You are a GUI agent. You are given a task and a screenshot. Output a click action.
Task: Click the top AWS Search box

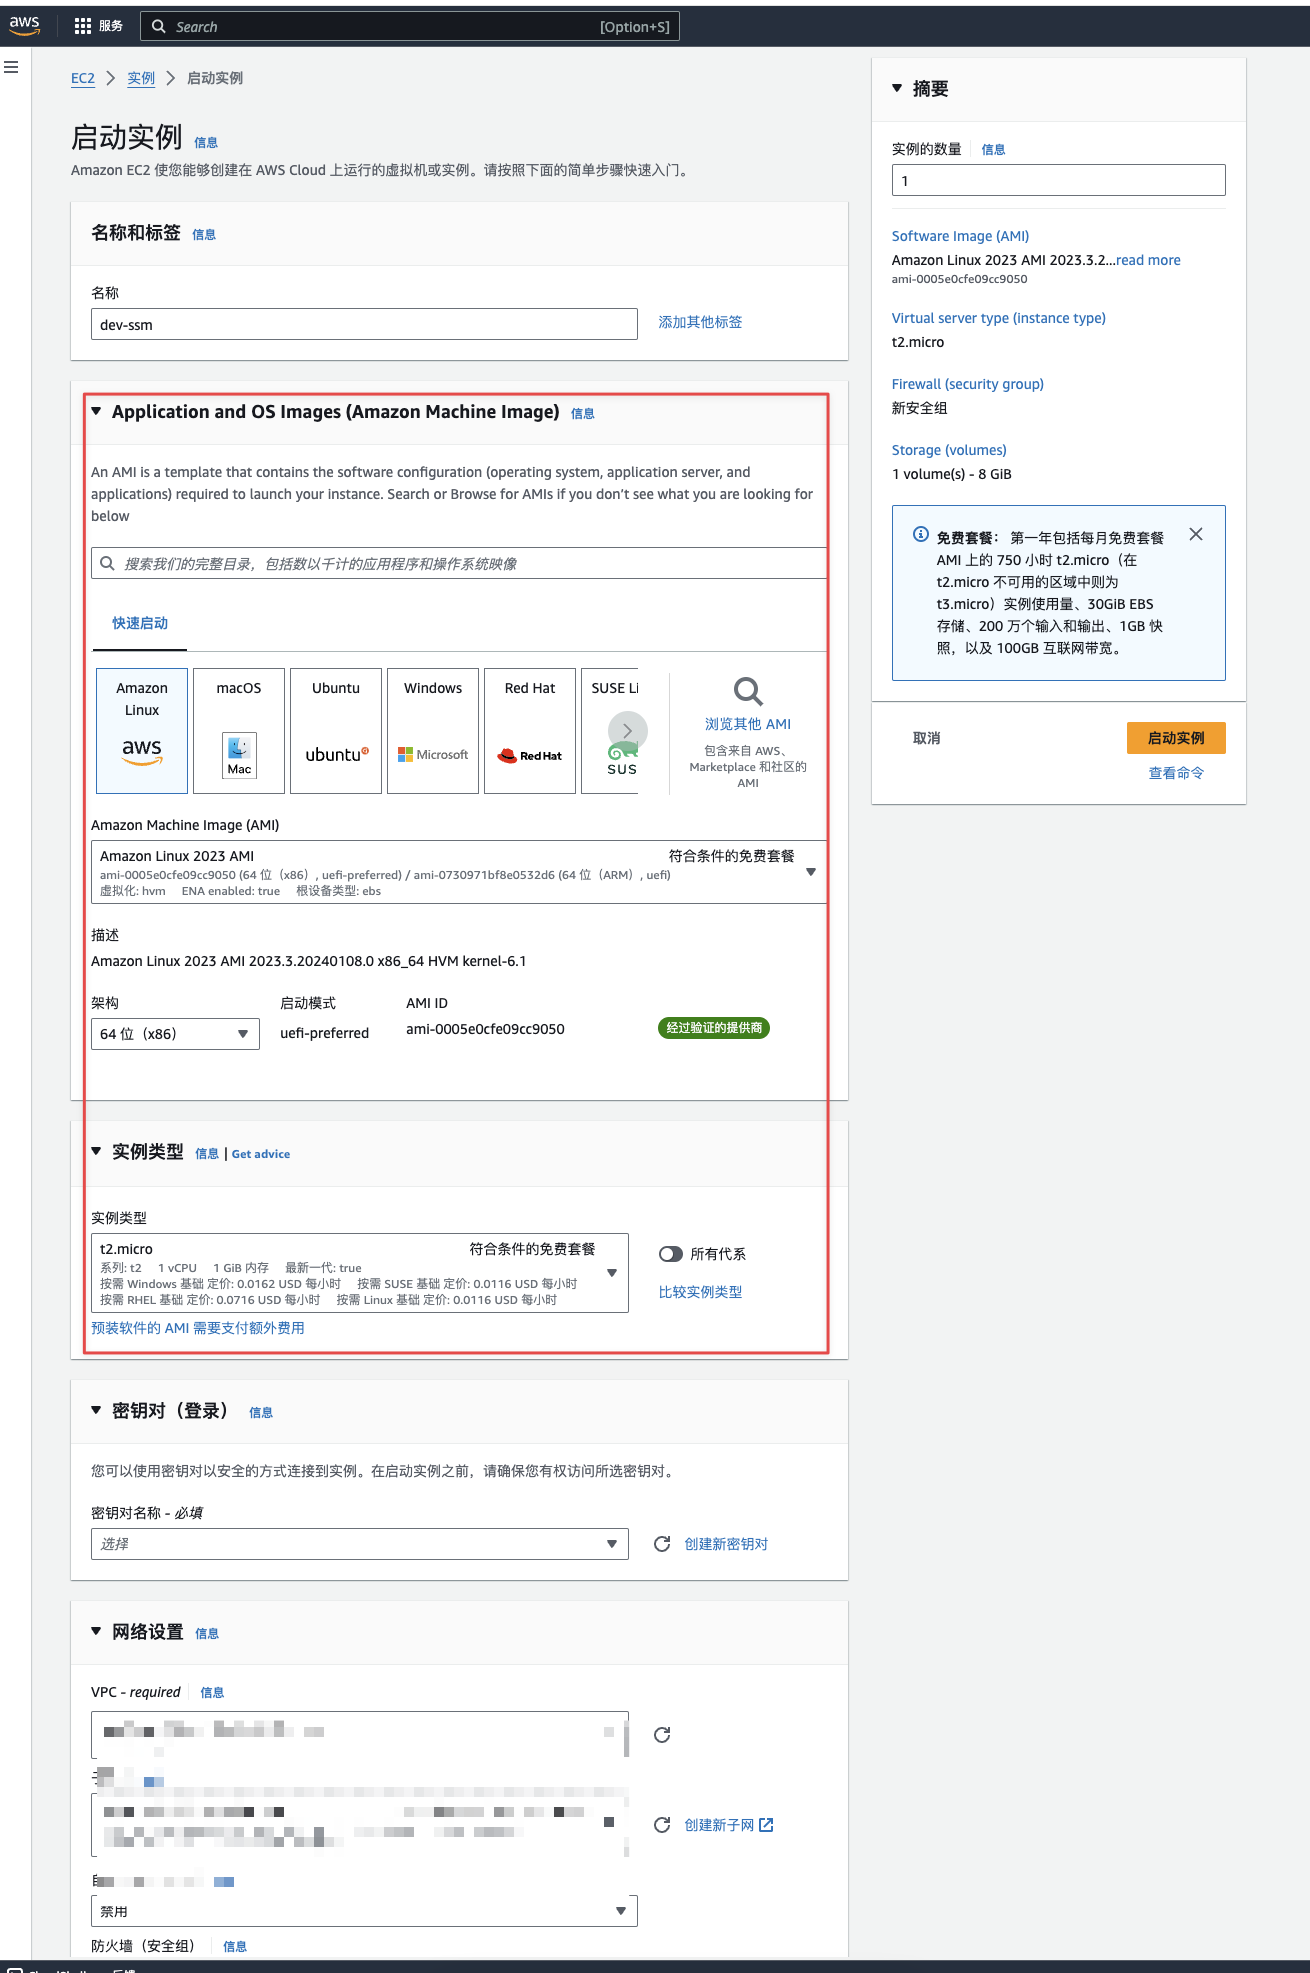pyautogui.click(x=410, y=26)
